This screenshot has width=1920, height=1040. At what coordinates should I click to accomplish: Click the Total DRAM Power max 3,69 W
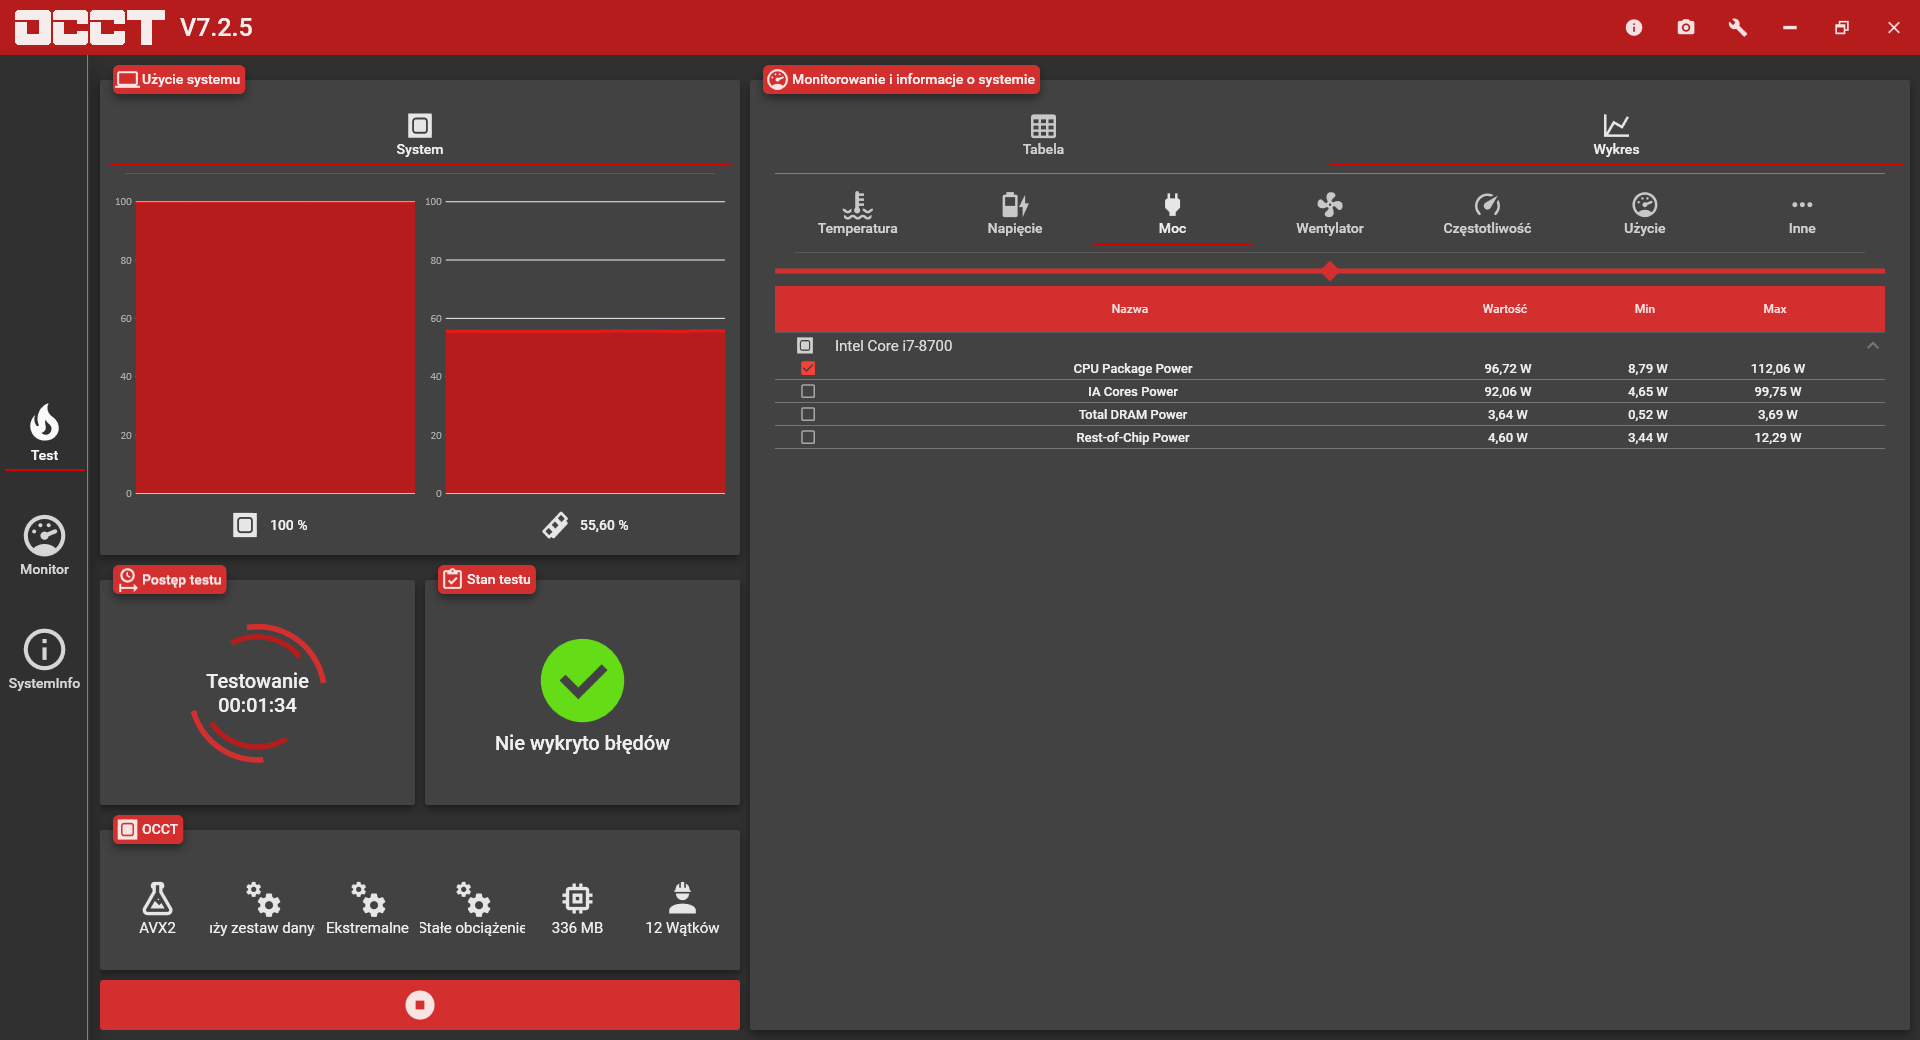(1777, 414)
